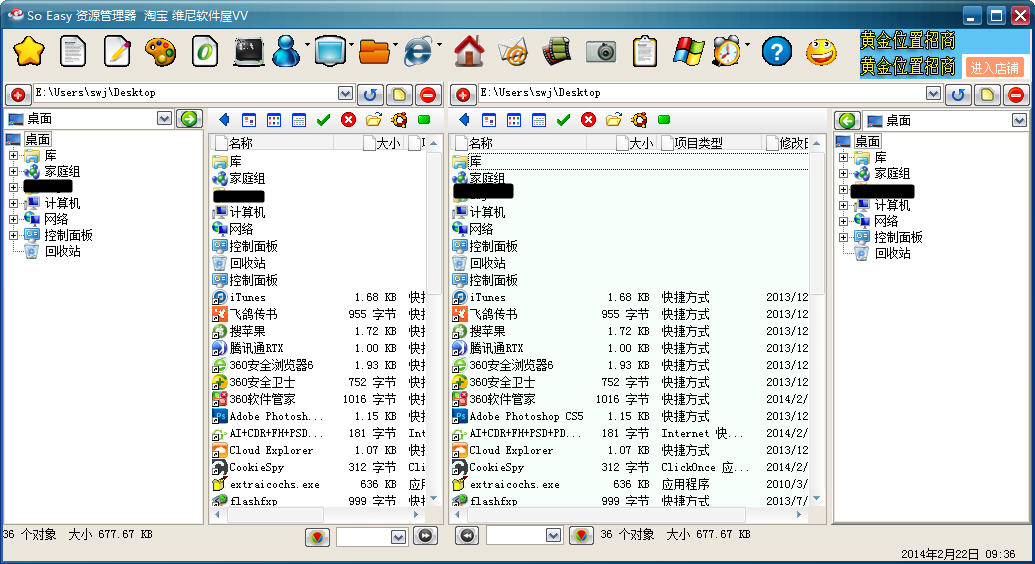
Task: Click the plain text document icon beside the star
Action: pos(73,52)
